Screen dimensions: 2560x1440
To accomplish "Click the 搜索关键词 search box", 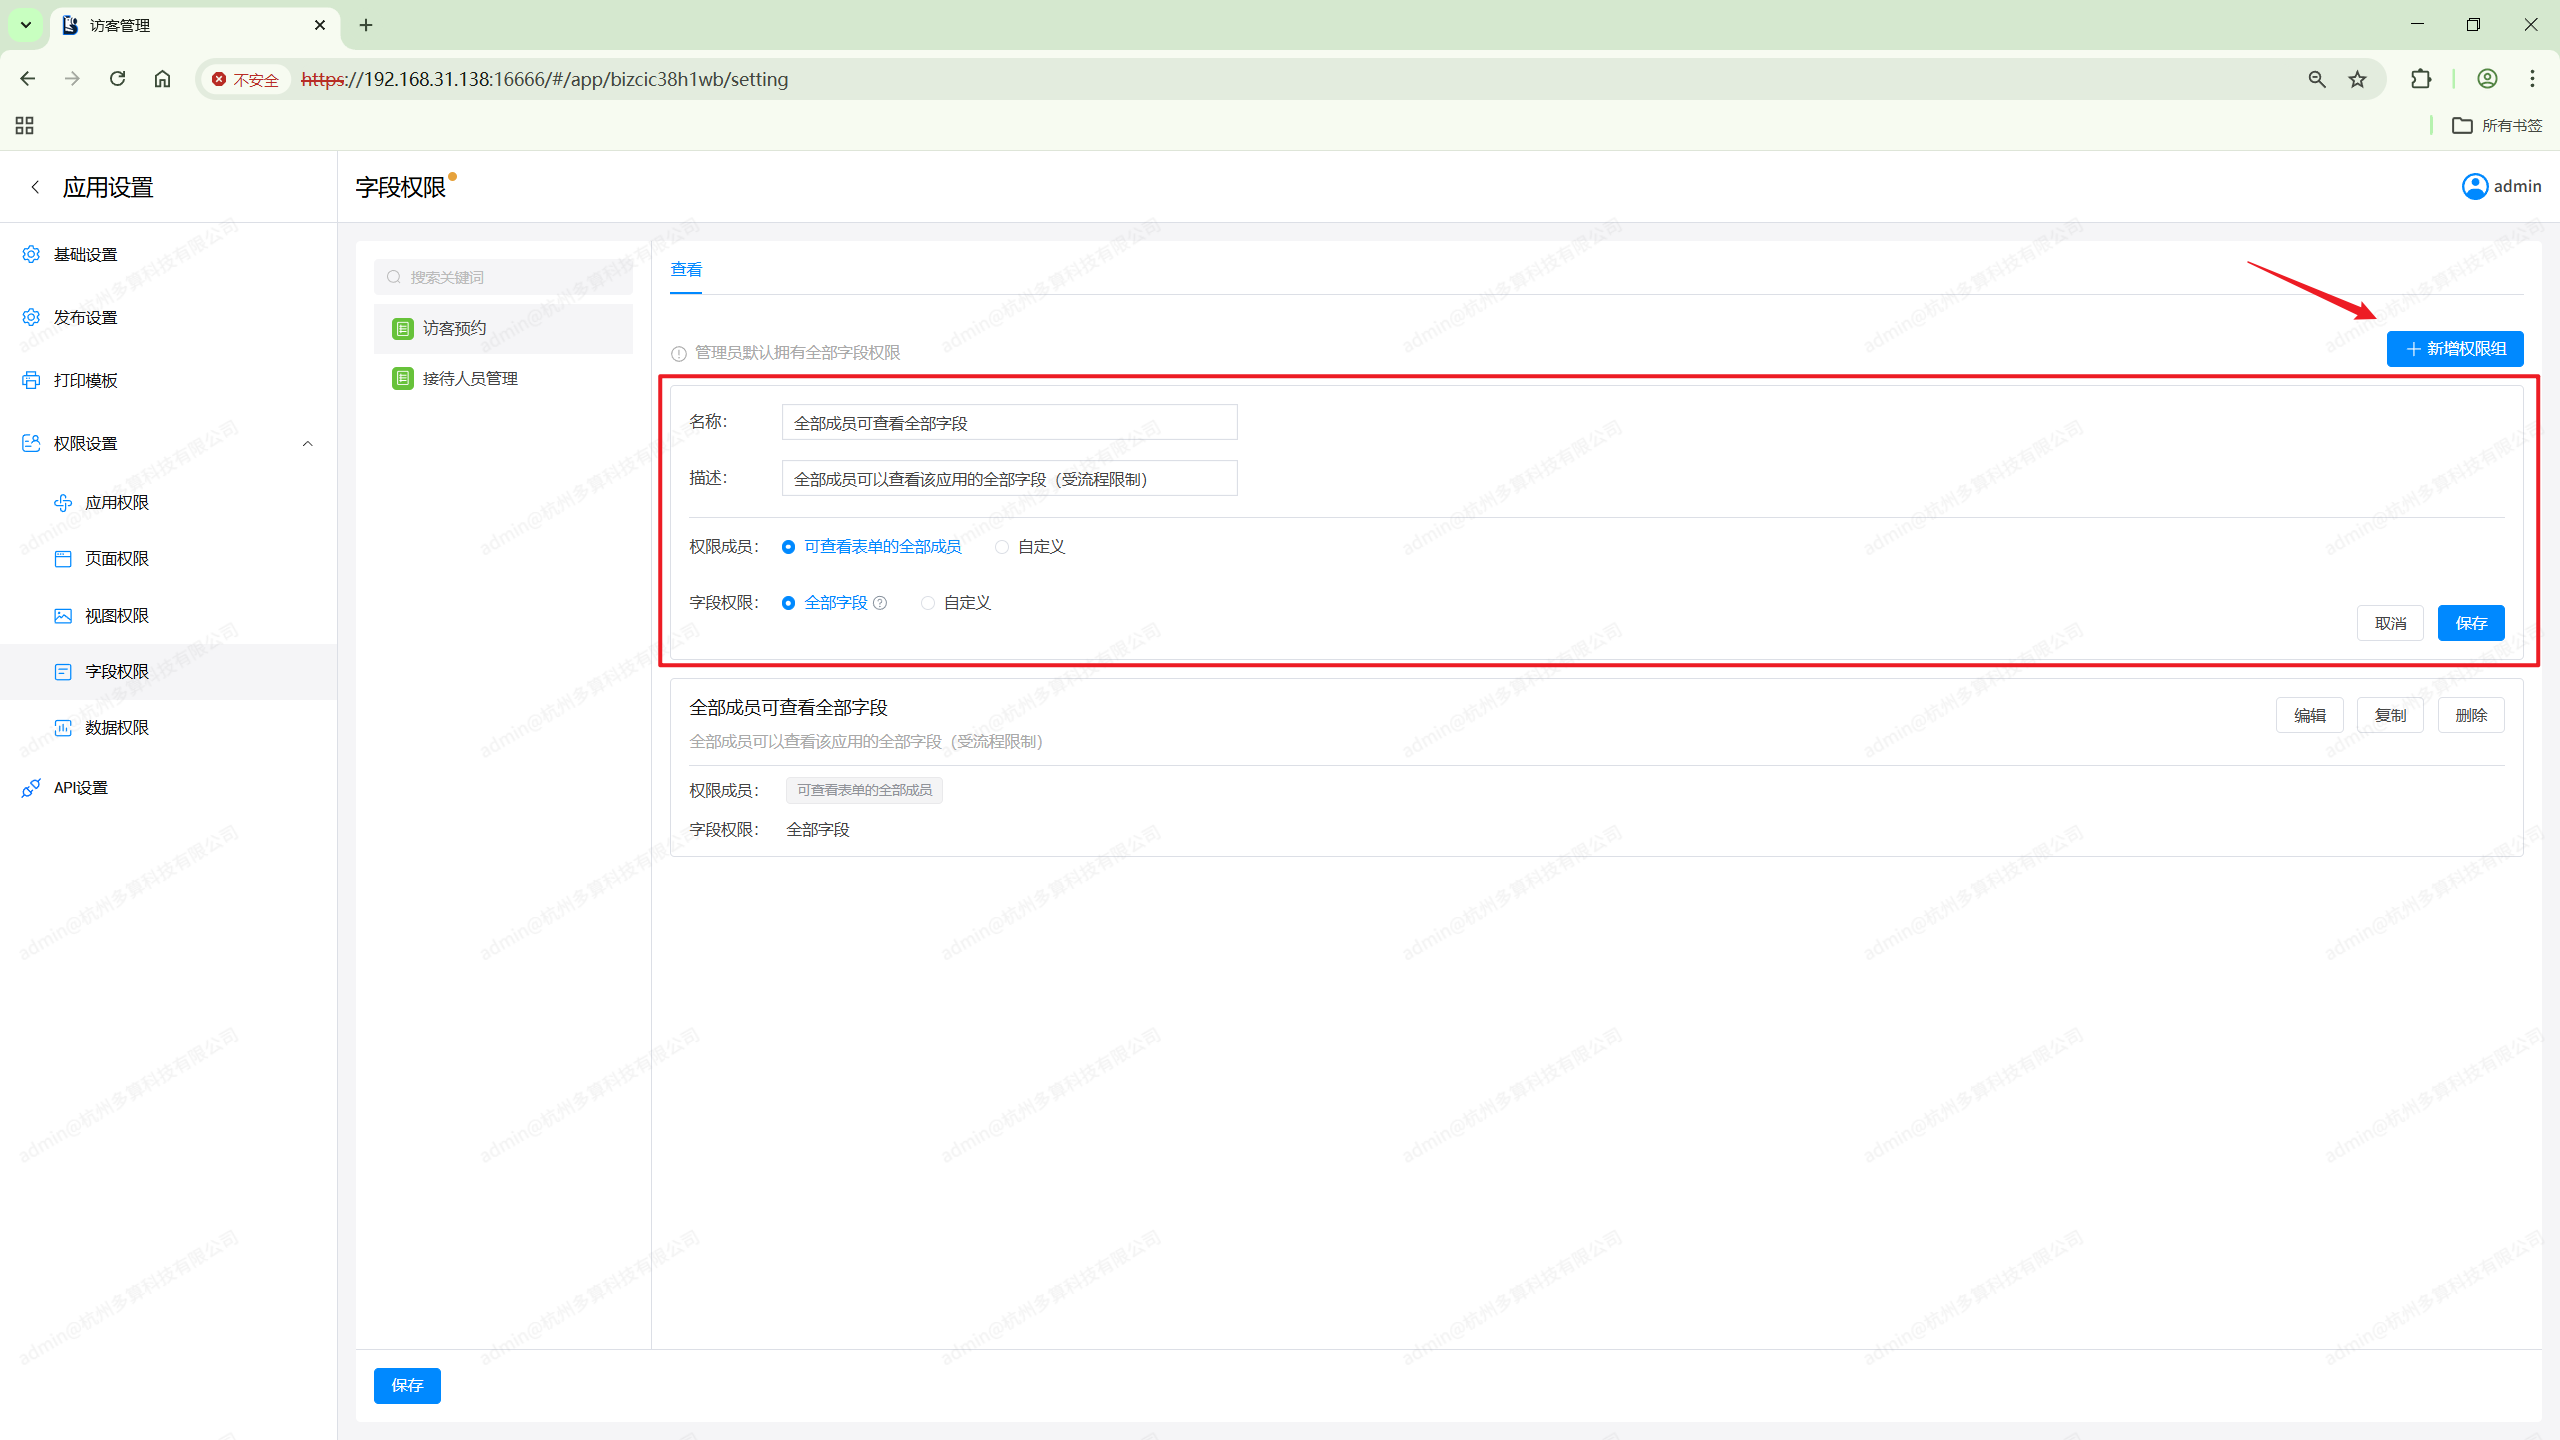I will pyautogui.click(x=504, y=277).
